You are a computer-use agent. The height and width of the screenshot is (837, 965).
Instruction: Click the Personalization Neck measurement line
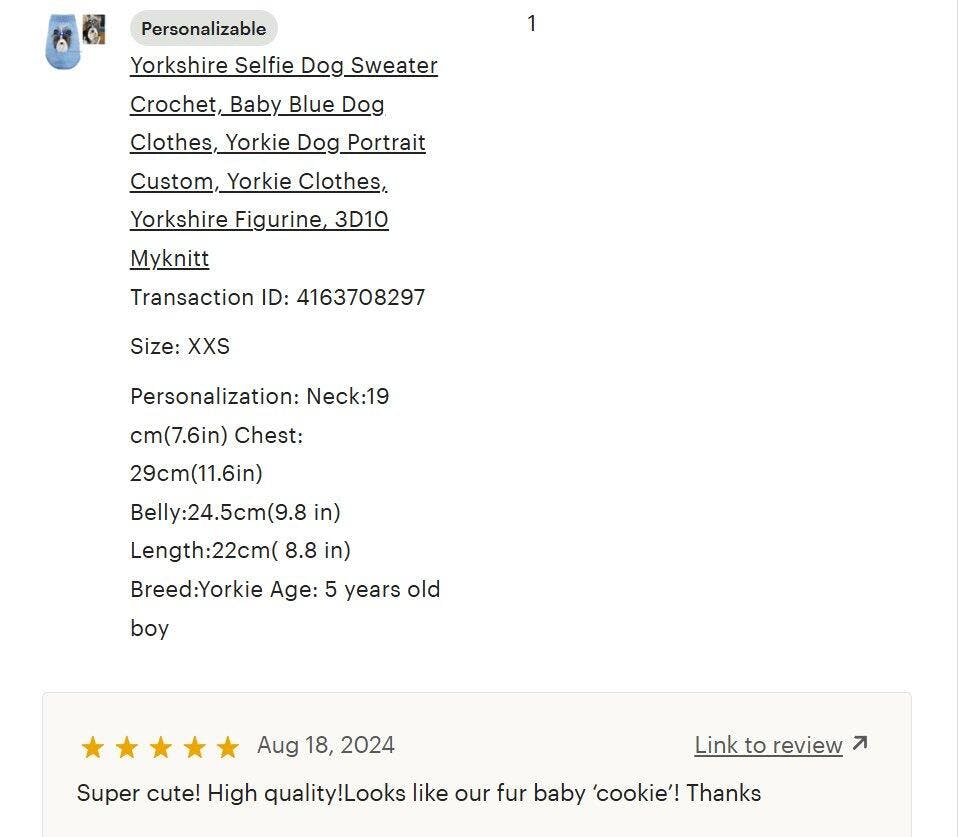(x=259, y=396)
